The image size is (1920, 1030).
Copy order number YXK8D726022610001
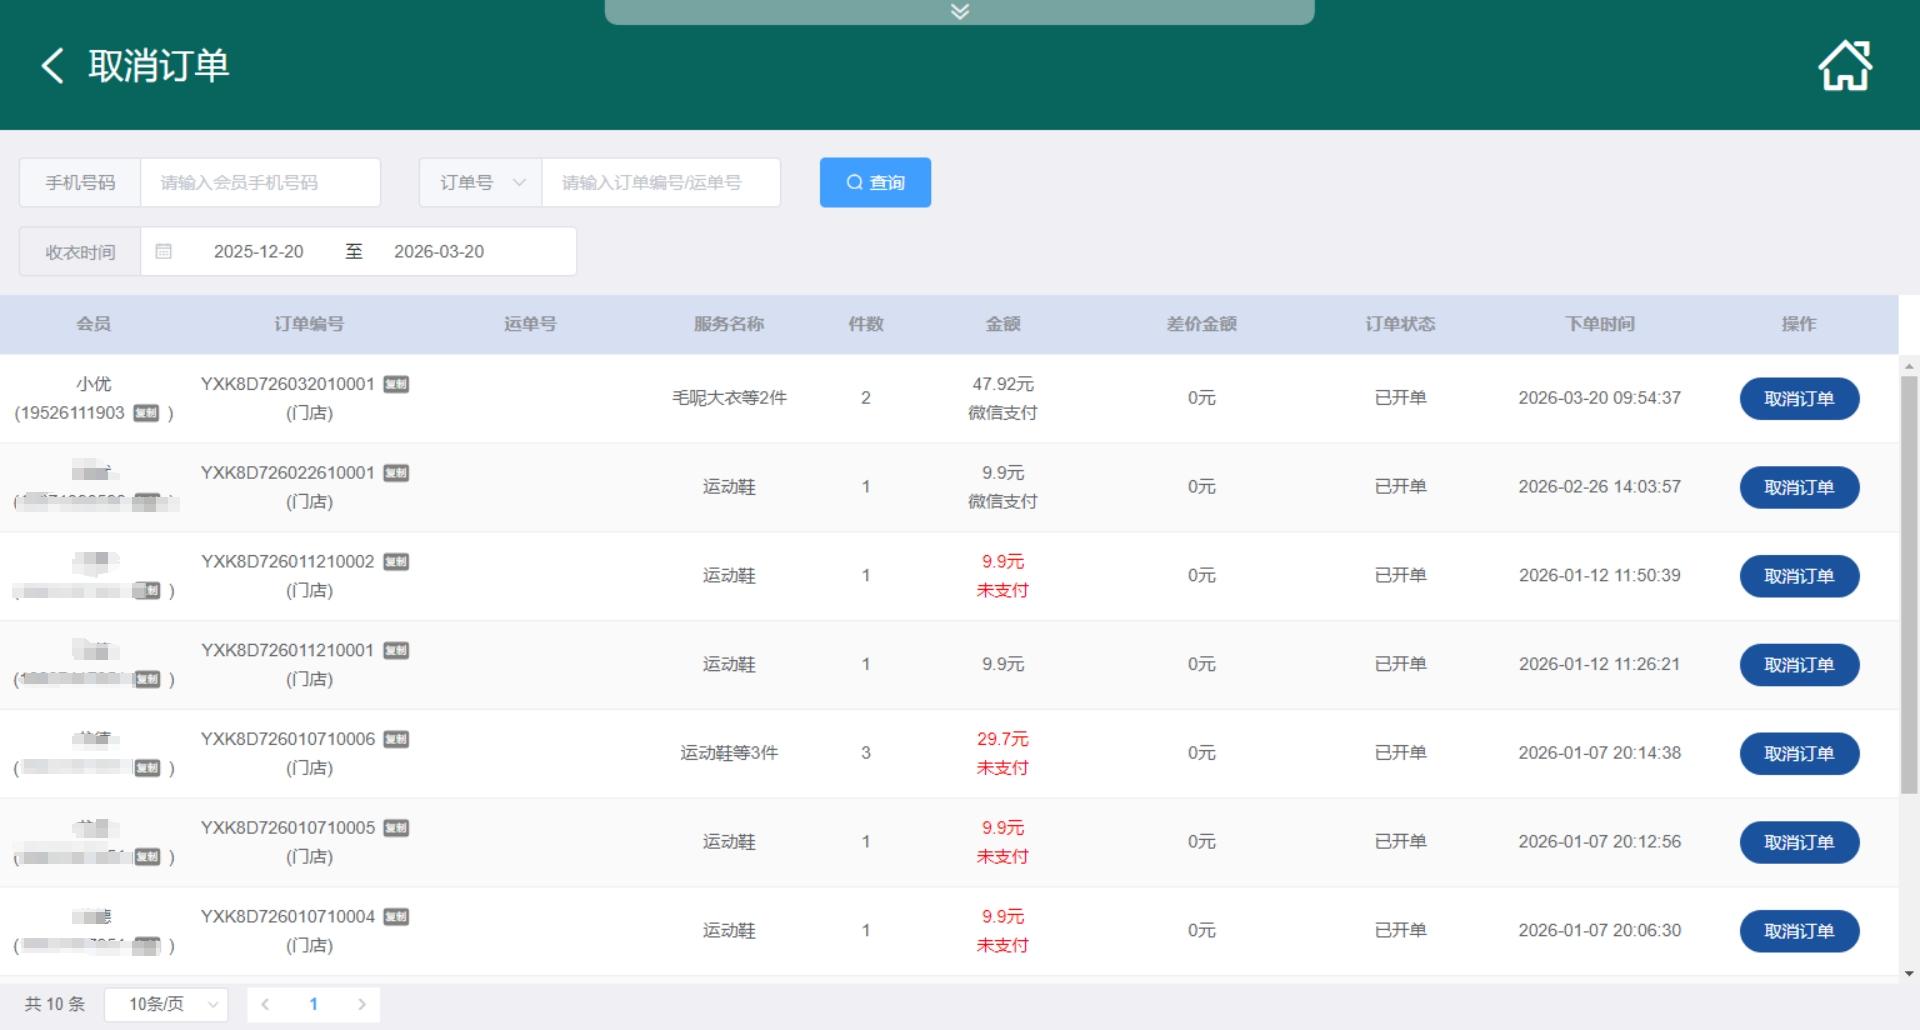[396, 473]
